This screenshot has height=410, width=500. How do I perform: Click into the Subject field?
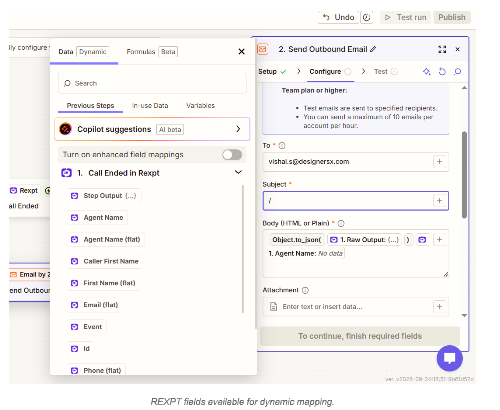click(x=348, y=201)
